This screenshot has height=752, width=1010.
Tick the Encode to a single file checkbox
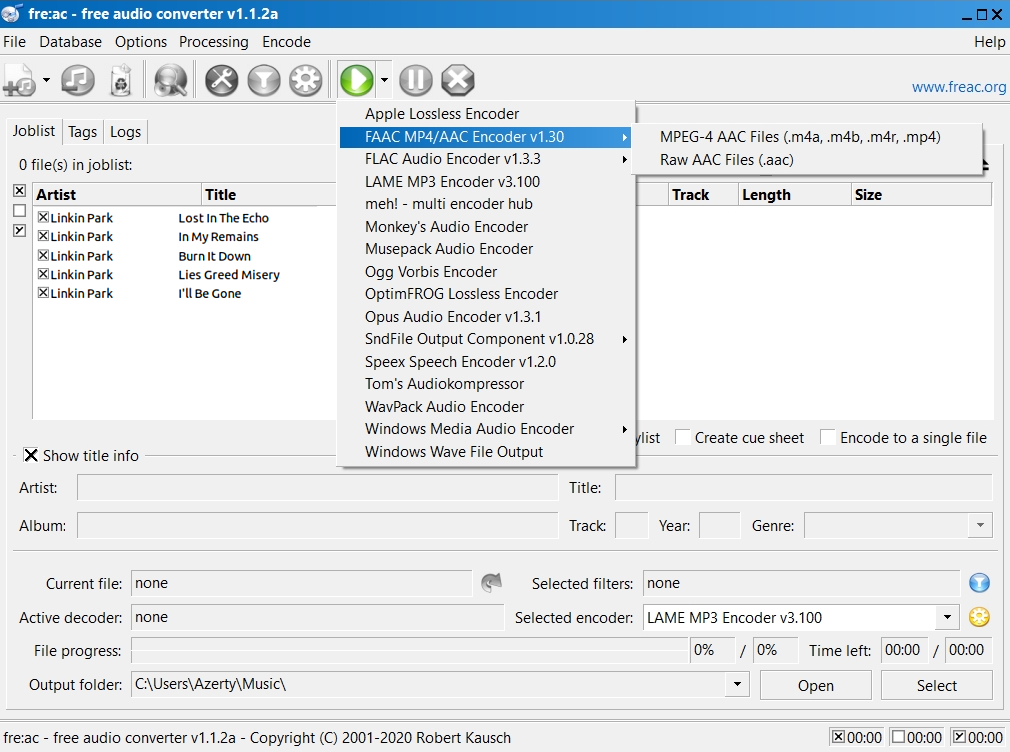(828, 437)
